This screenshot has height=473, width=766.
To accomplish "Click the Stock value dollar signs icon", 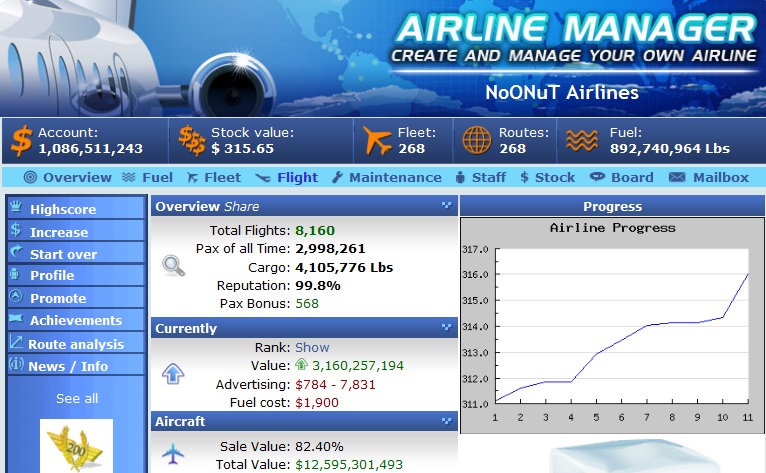I will [192, 141].
